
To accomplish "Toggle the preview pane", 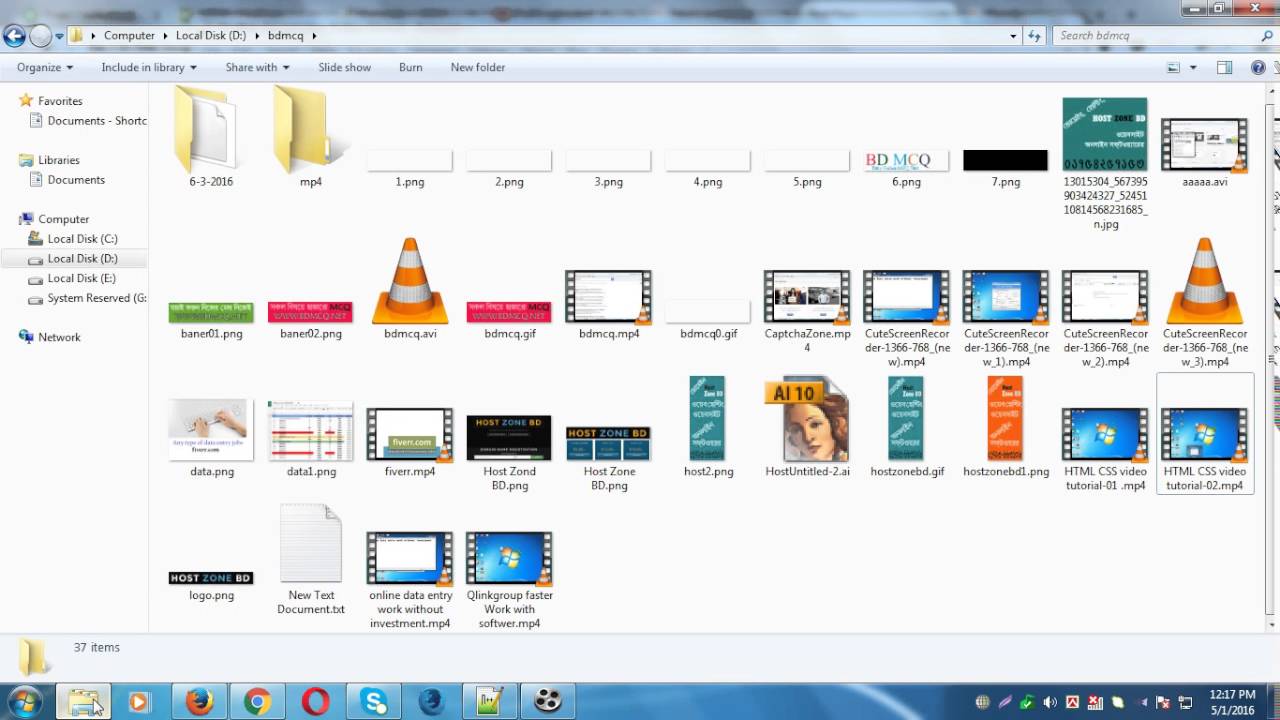I will pyautogui.click(x=1224, y=68).
